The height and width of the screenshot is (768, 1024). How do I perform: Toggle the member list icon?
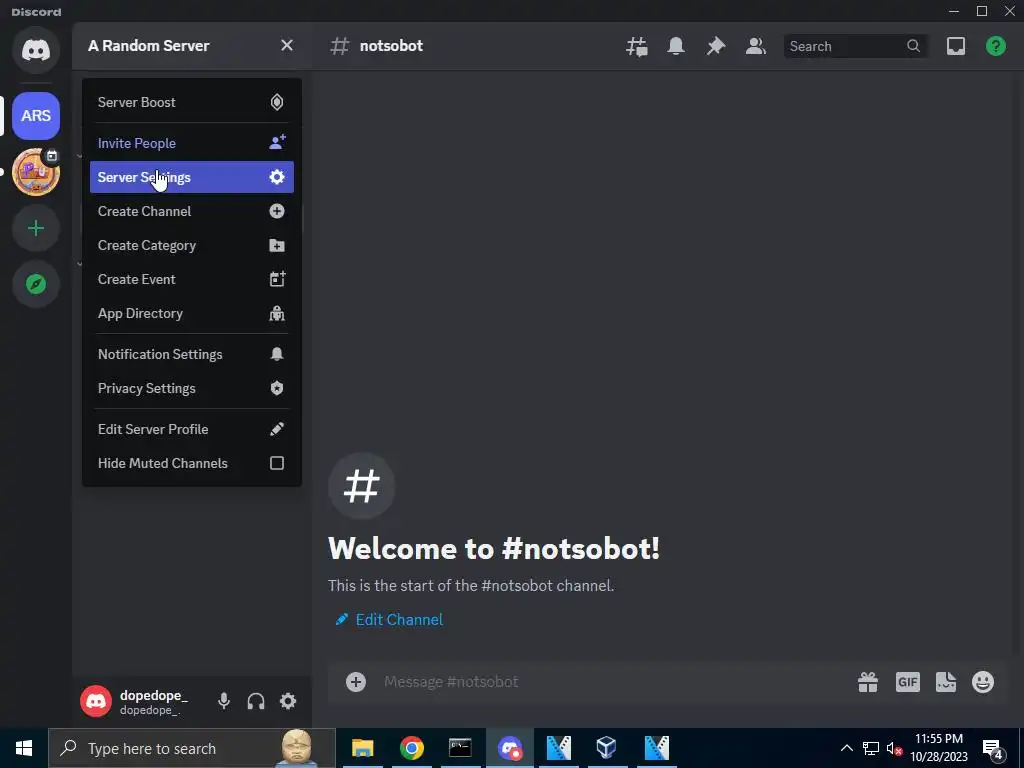point(756,46)
